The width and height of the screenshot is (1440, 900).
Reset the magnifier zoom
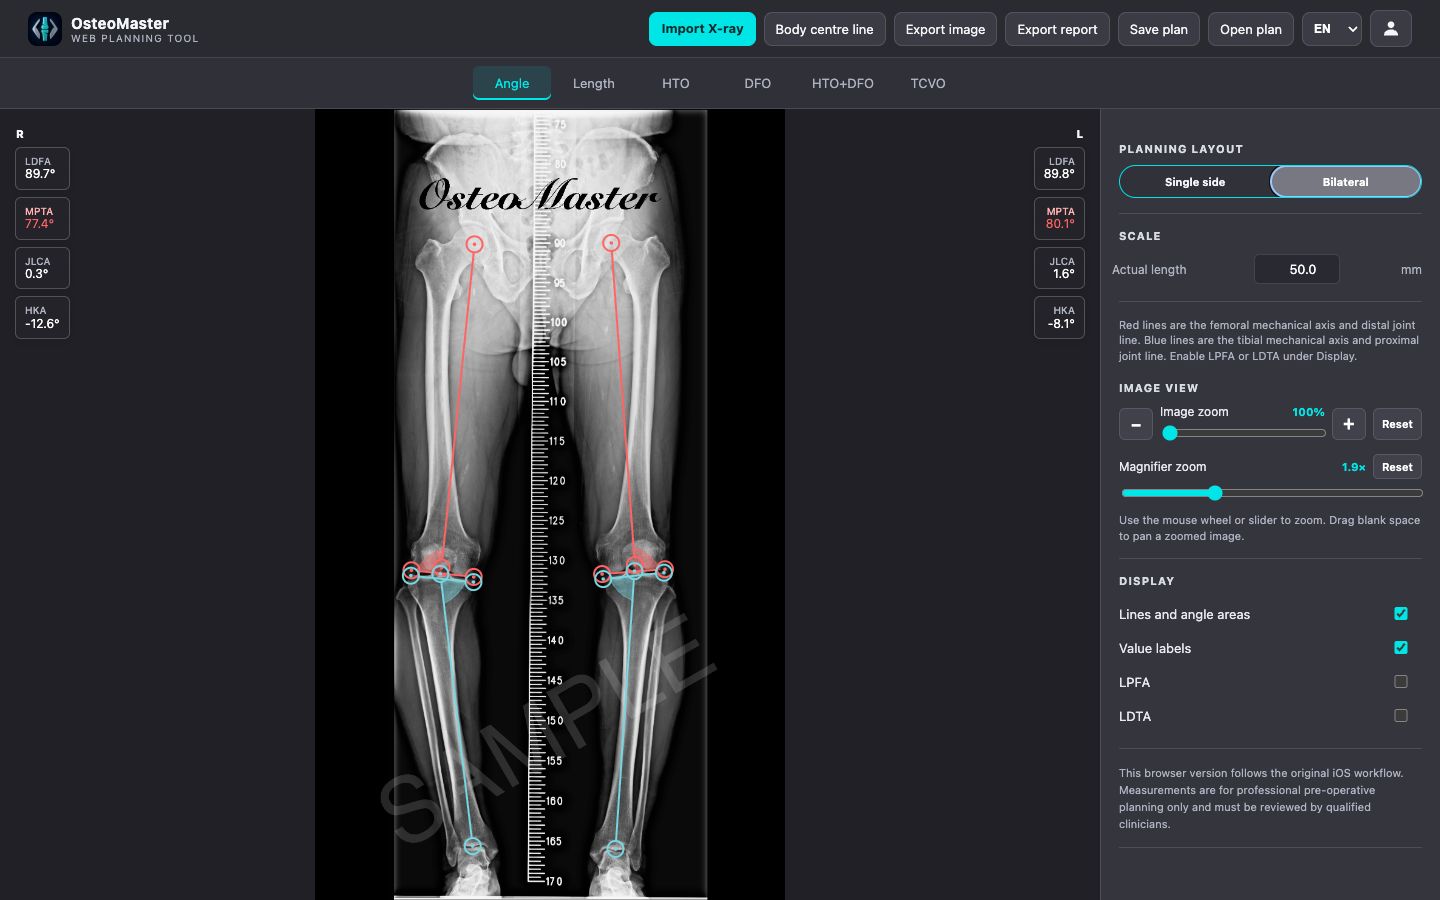click(x=1397, y=467)
